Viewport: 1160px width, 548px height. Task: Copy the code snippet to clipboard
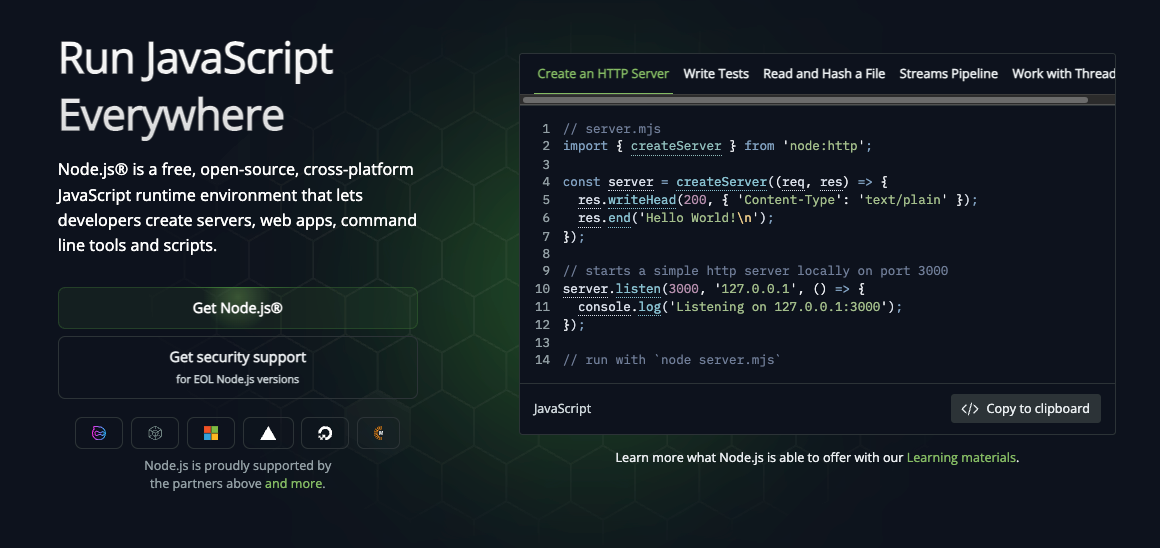tap(1025, 409)
